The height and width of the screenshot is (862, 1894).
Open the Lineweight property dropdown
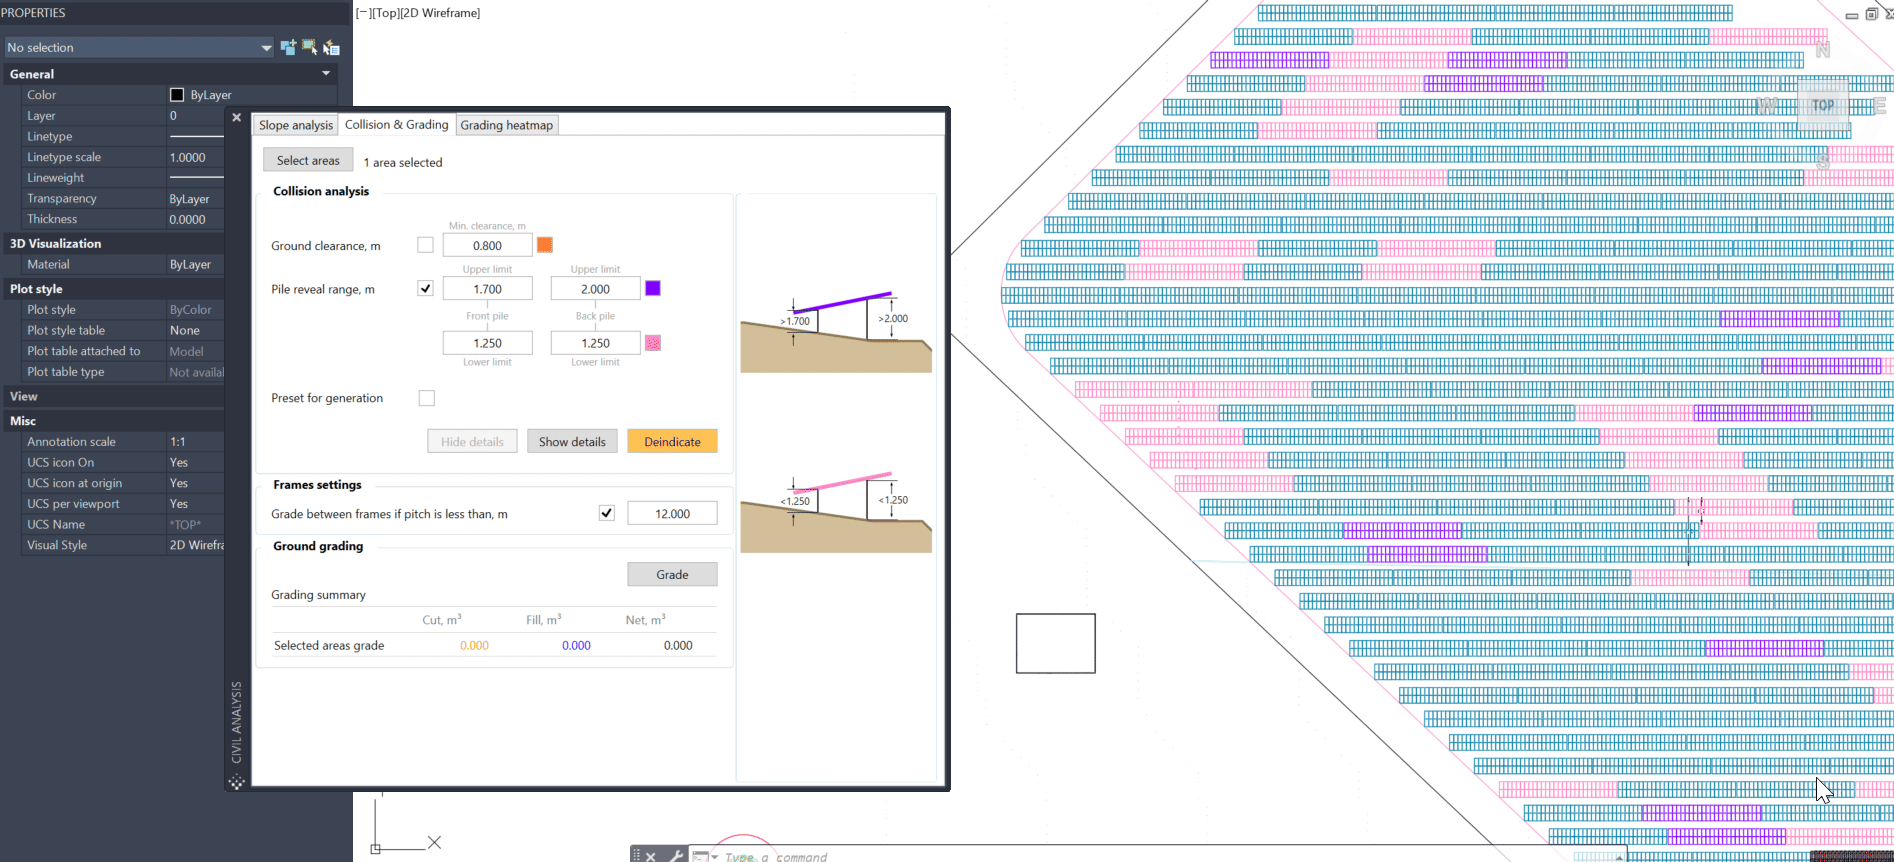(x=195, y=177)
